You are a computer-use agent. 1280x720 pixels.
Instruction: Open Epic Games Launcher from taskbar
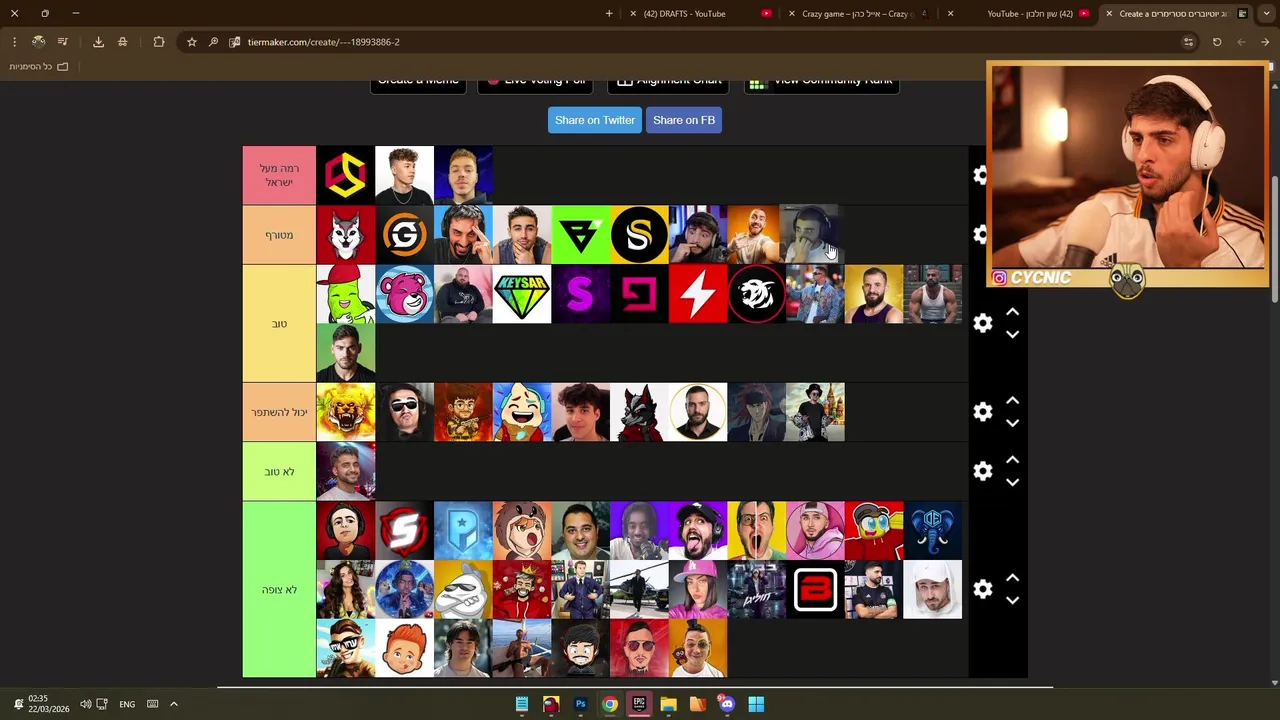click(x=639, y=704)
